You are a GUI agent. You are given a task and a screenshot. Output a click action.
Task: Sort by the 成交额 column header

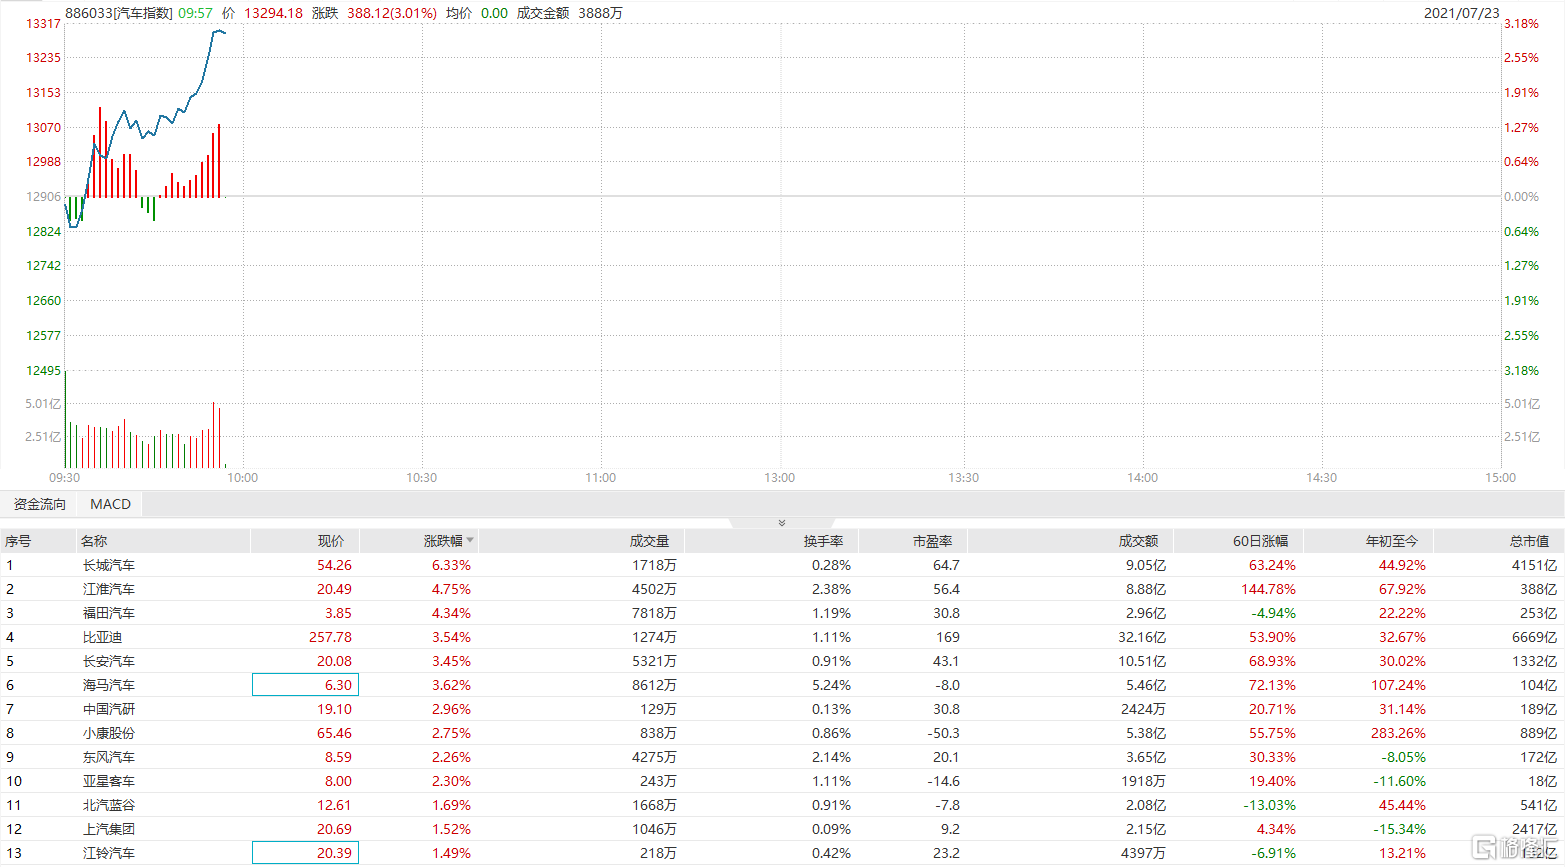pyautogui.click(x=1138, y=541)
